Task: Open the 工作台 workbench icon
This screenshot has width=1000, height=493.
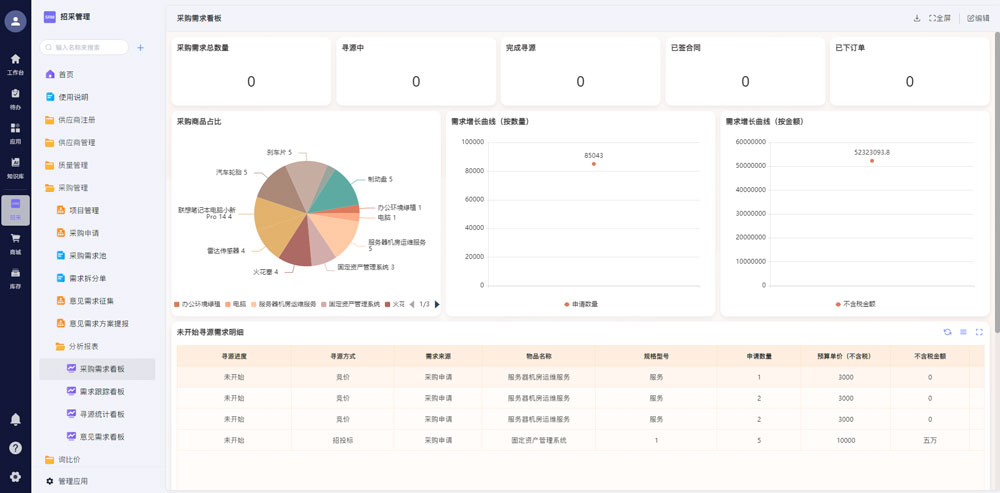Action: [15, 63]
